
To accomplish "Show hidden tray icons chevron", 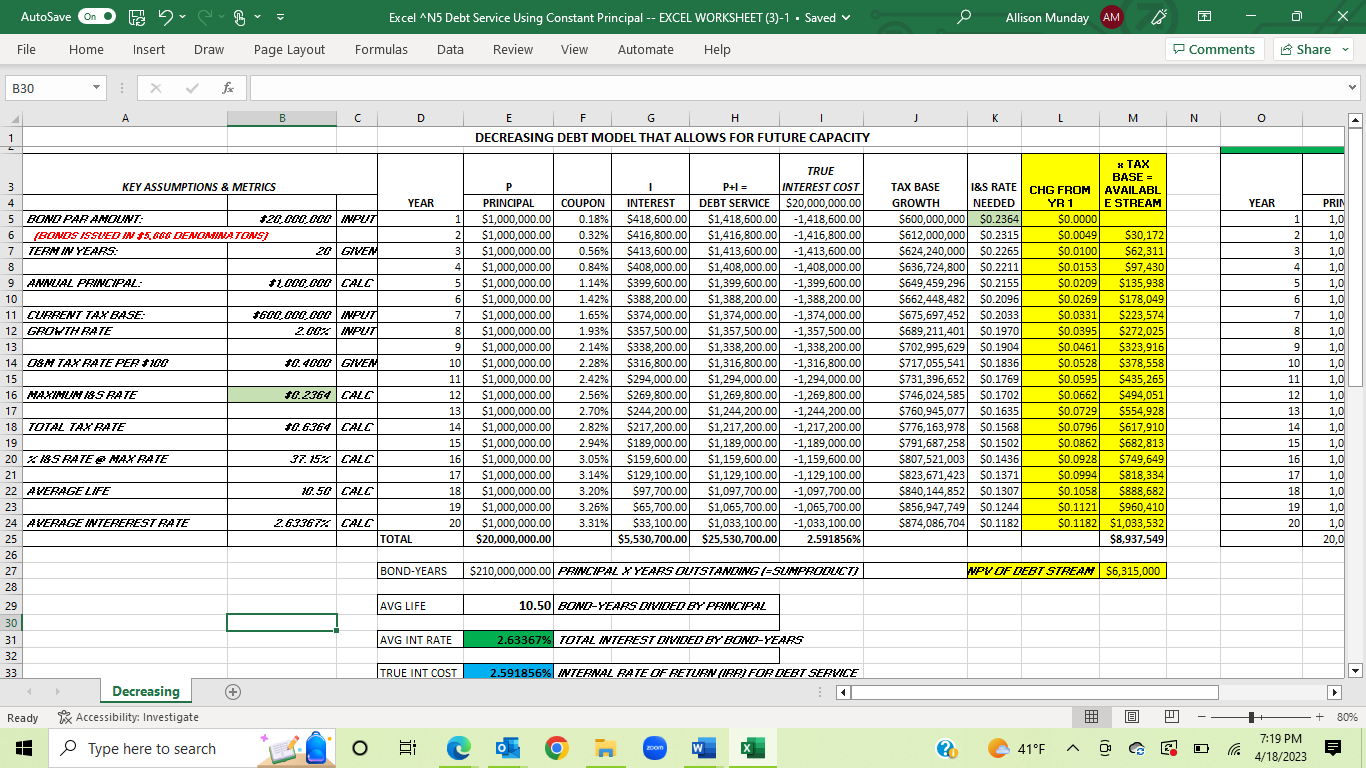I will tap(1072, 748).
